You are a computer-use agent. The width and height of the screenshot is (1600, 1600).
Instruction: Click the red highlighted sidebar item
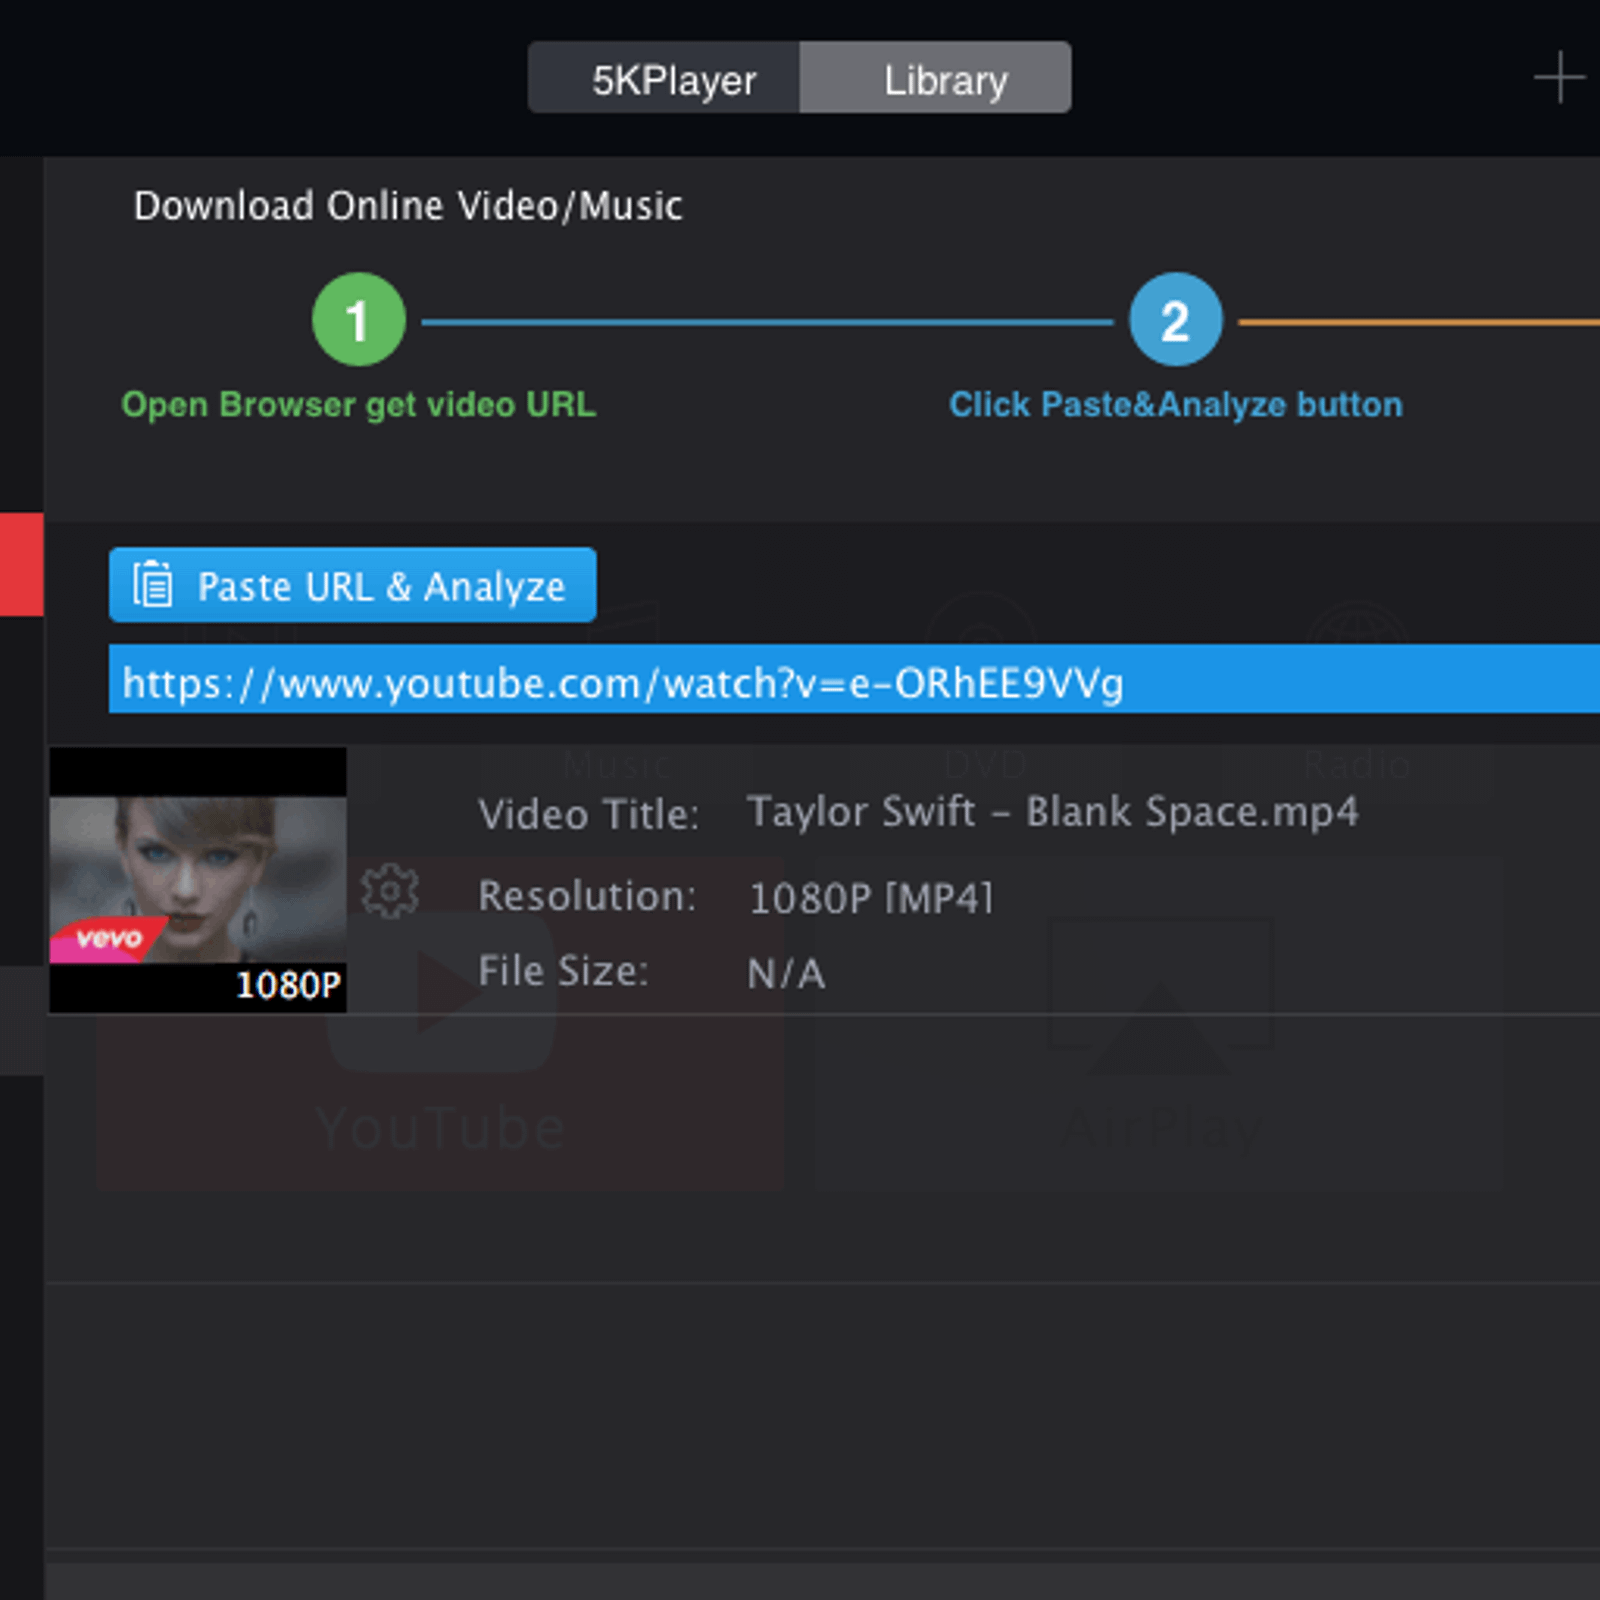tap(21, 564)
